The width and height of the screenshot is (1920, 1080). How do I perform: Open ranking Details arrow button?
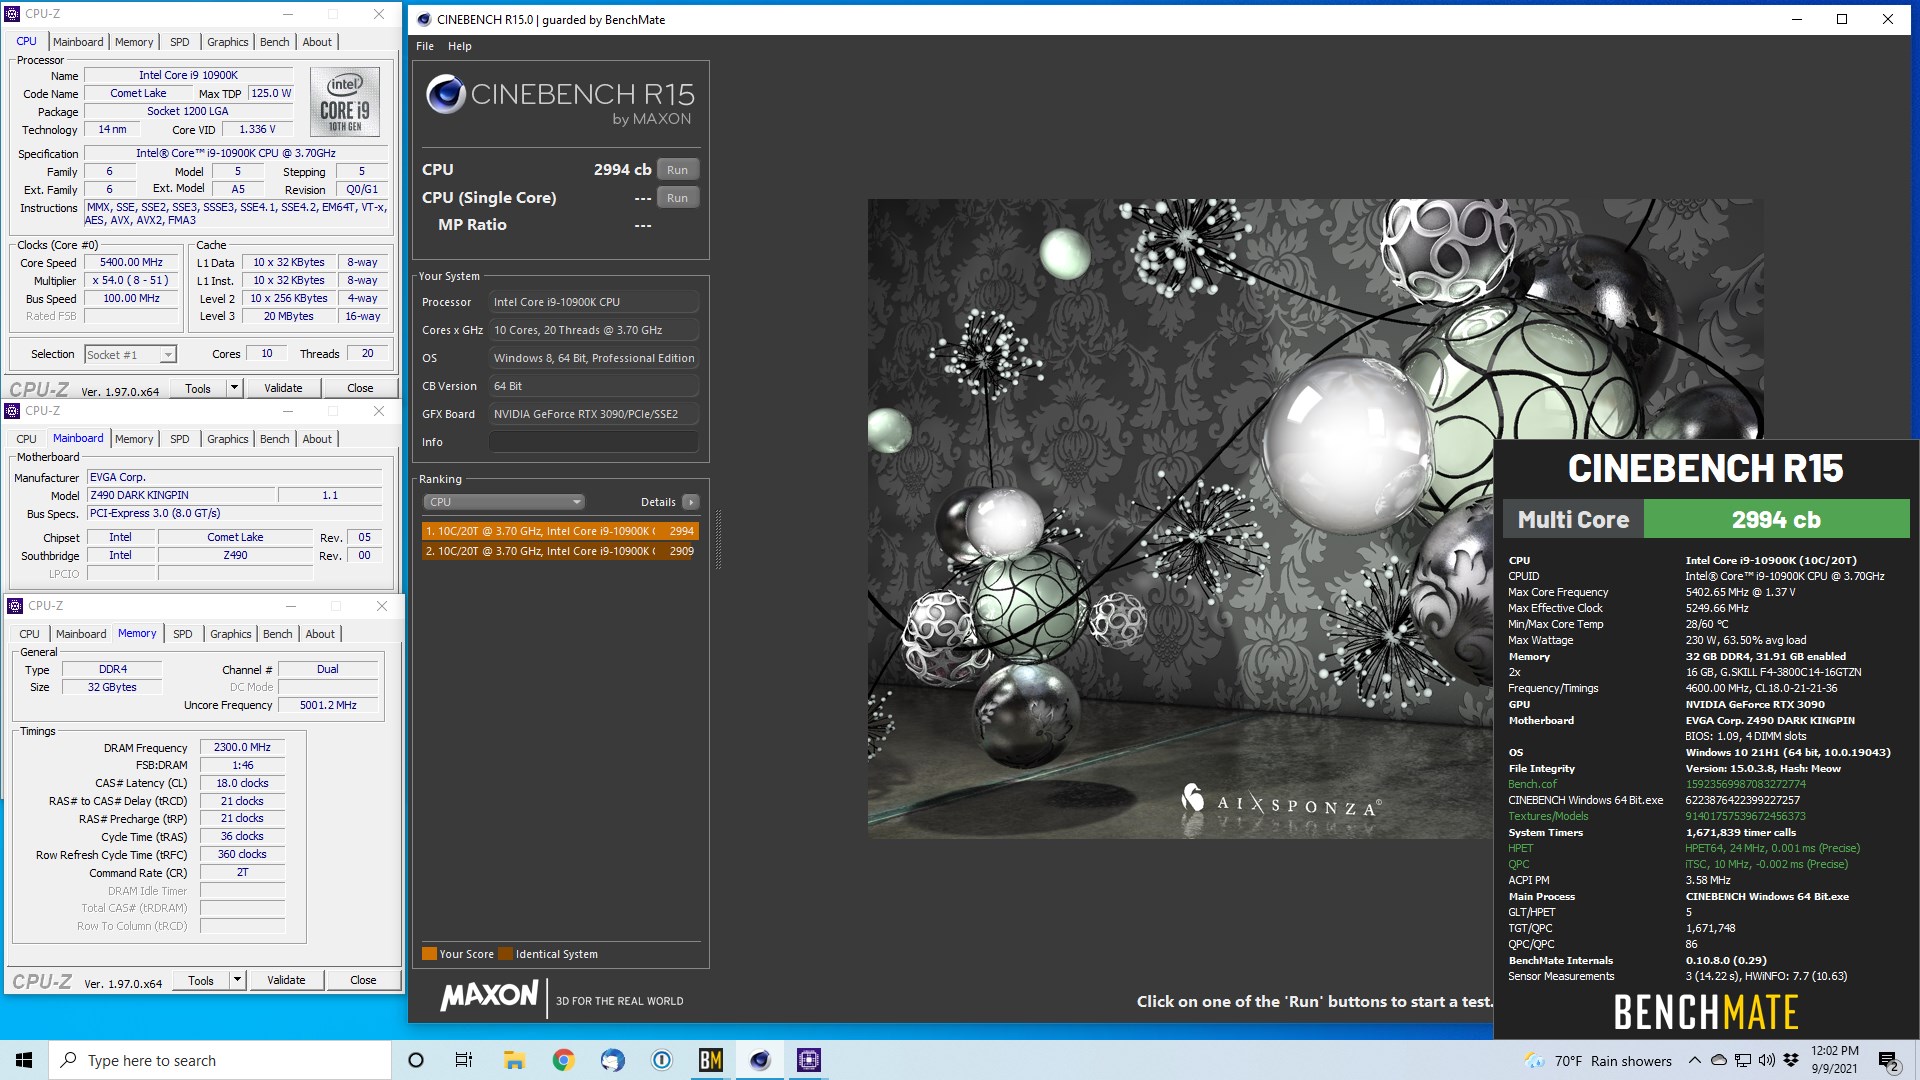pos(691,502)
